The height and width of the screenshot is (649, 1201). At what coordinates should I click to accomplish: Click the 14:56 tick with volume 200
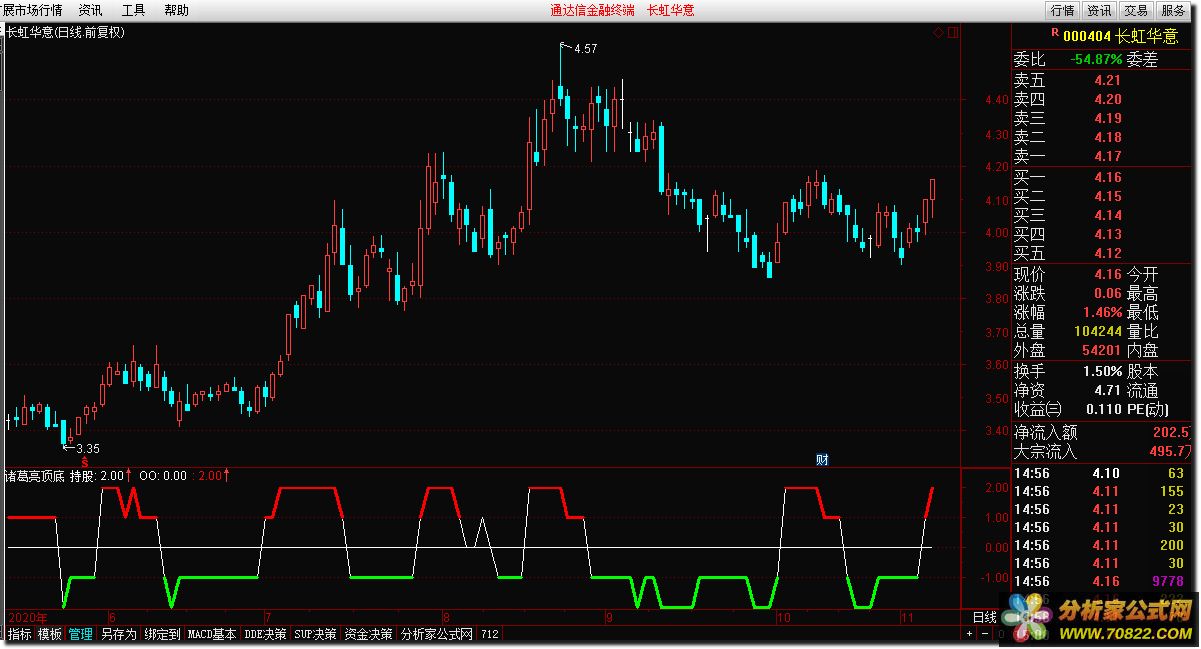pyautogui.click(x=1101, y=545)
